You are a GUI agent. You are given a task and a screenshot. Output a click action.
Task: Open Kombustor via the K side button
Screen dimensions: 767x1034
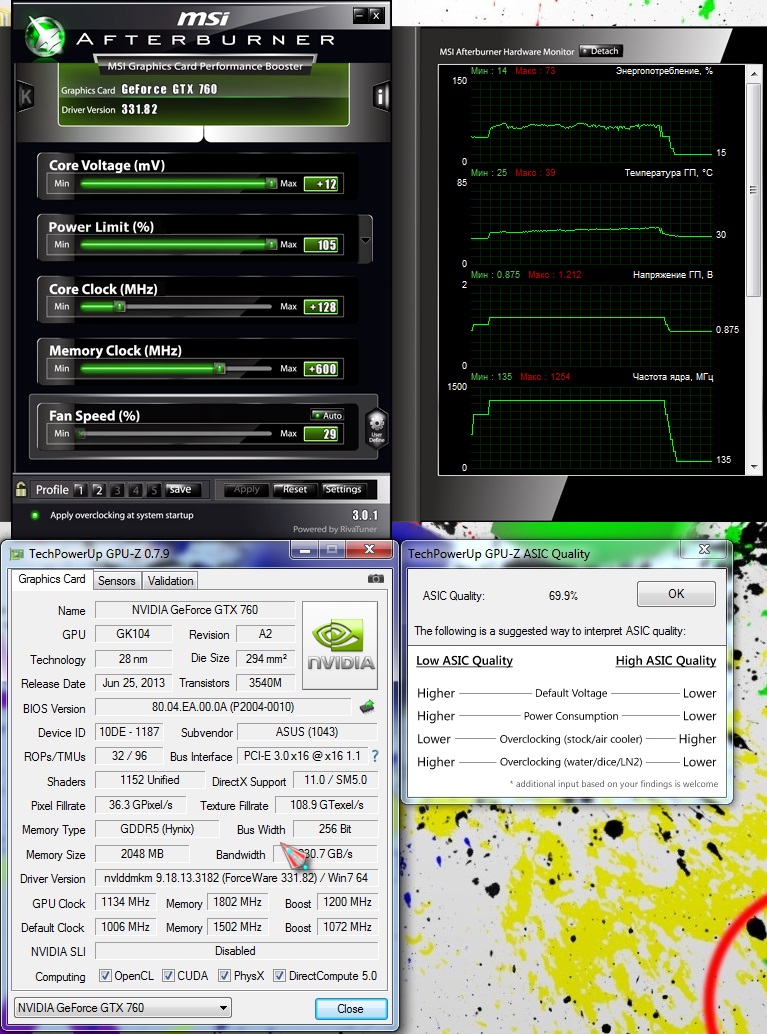click(x=25, y=96)
